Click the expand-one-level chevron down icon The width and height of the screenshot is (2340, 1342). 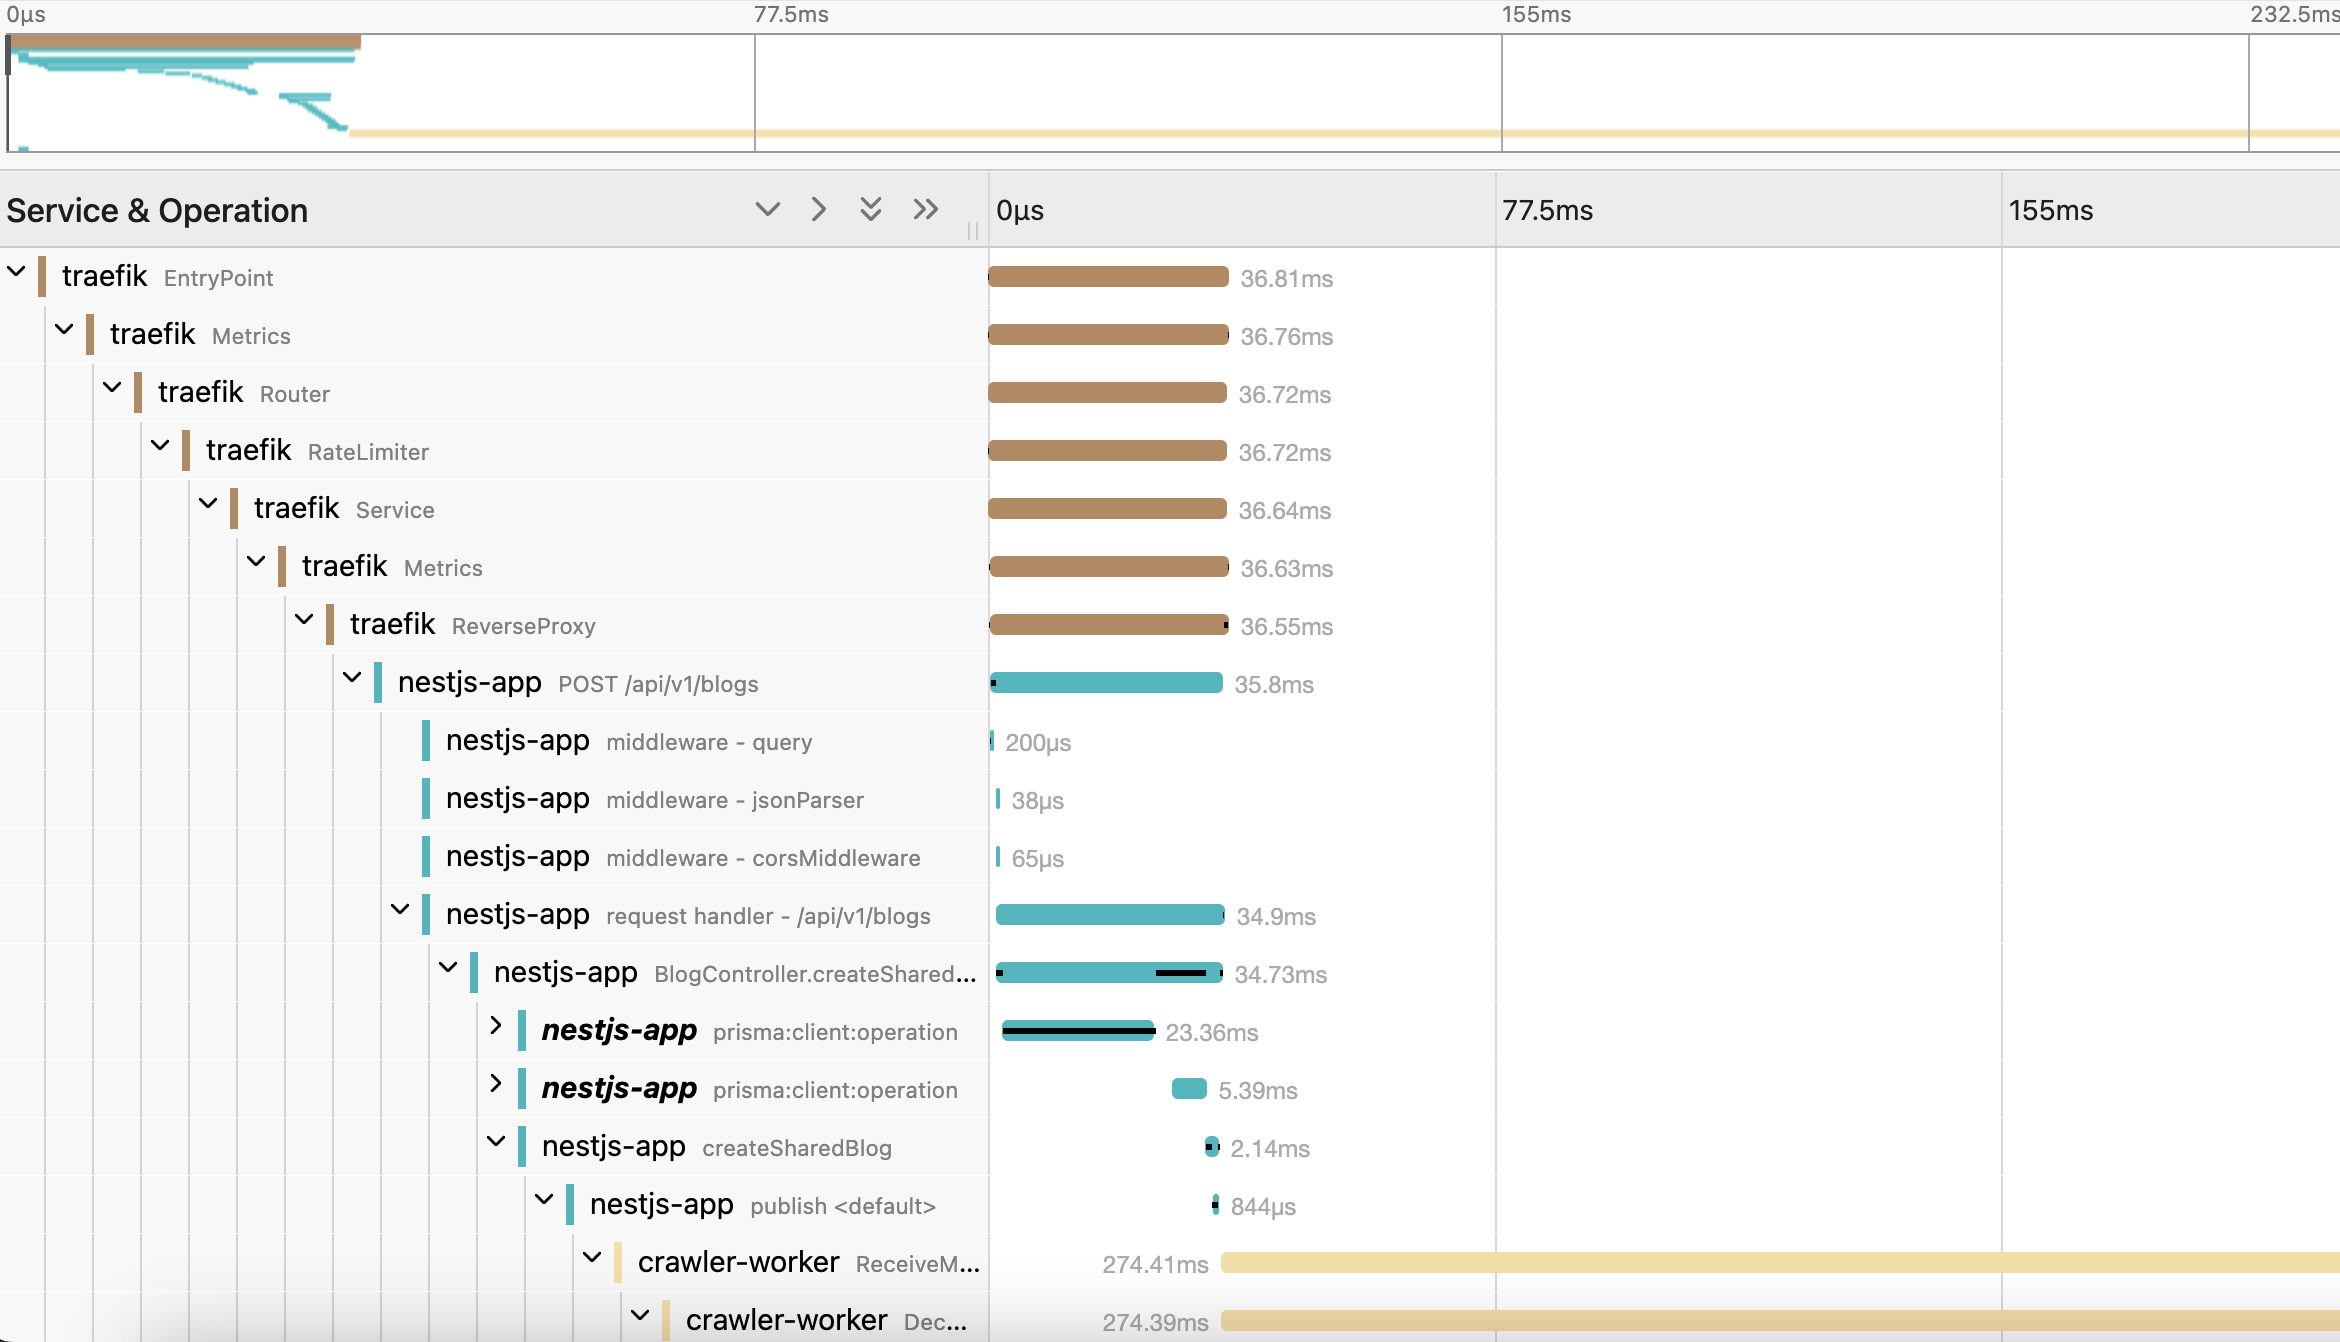(x=767, y=209)
